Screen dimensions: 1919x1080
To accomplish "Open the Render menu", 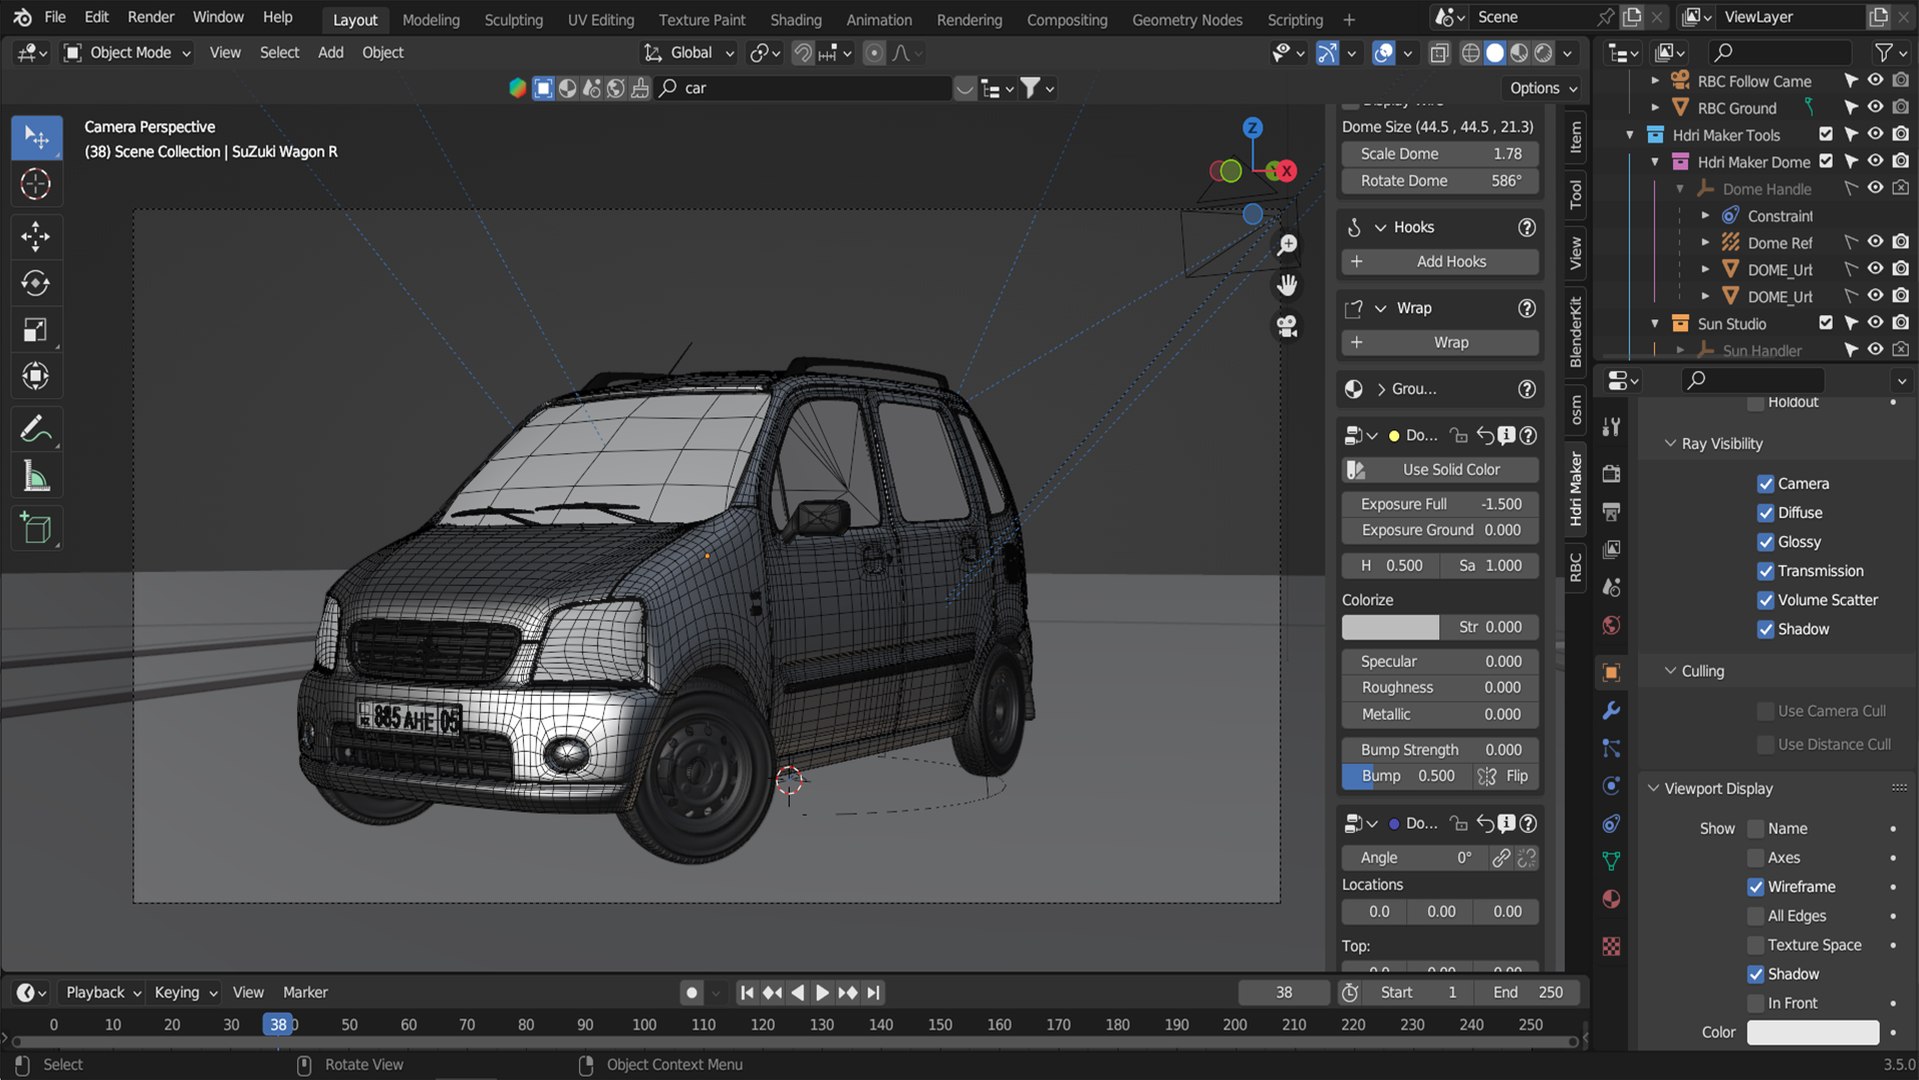I will [x=151, y=17].
